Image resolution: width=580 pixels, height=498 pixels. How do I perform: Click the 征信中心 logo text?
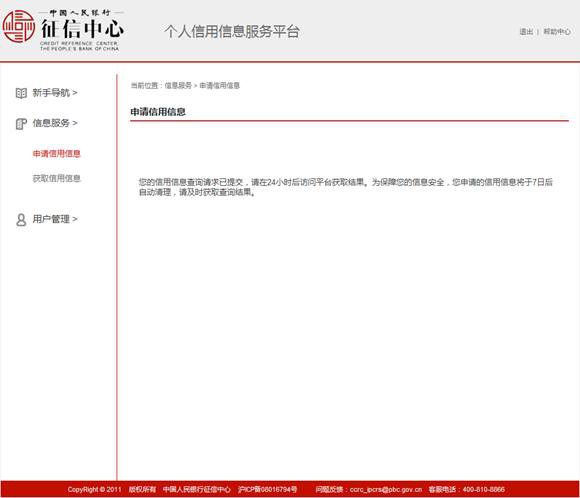[x=82, y=29]
